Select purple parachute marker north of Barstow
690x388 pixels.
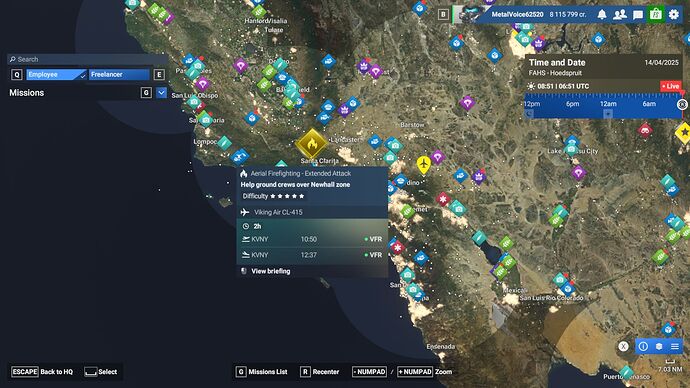467,103
